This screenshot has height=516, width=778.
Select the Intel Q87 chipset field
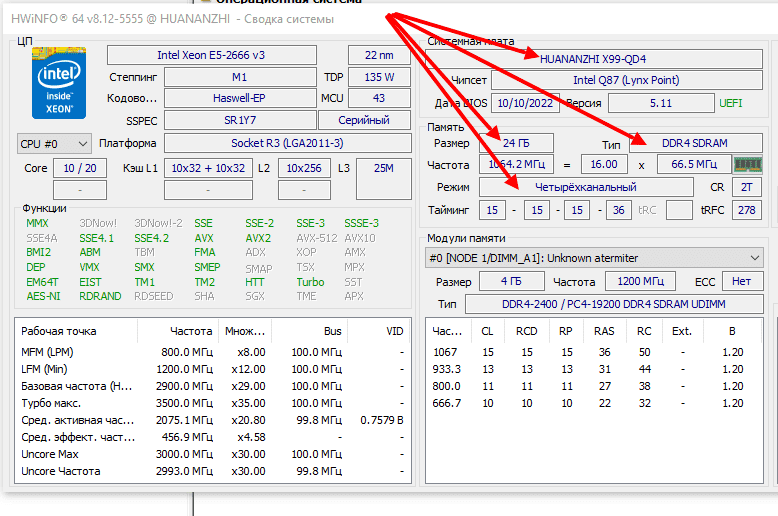click(626, 80)
